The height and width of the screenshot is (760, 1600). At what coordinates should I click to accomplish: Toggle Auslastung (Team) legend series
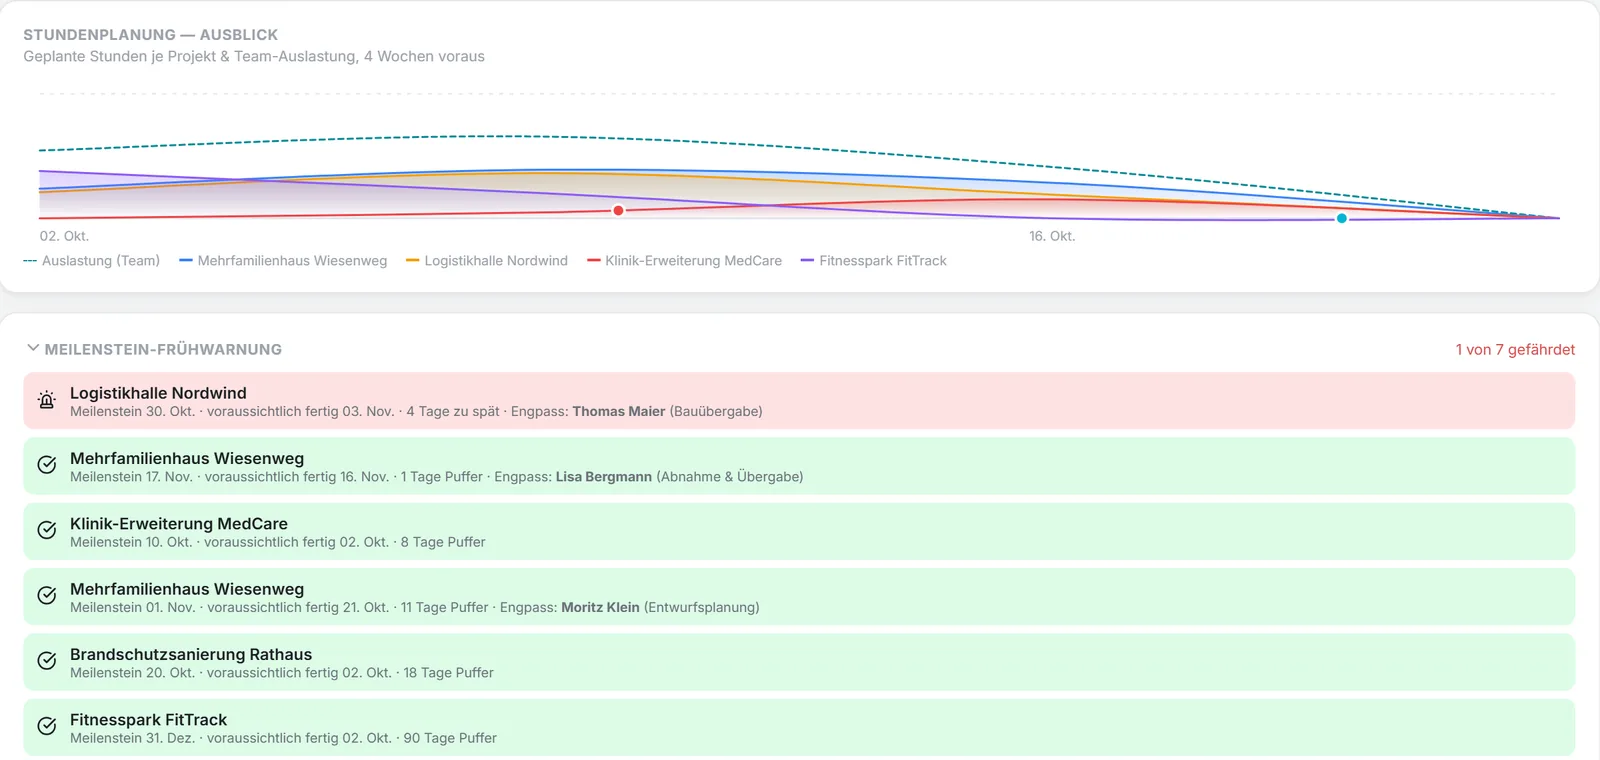tap(91, 261)
